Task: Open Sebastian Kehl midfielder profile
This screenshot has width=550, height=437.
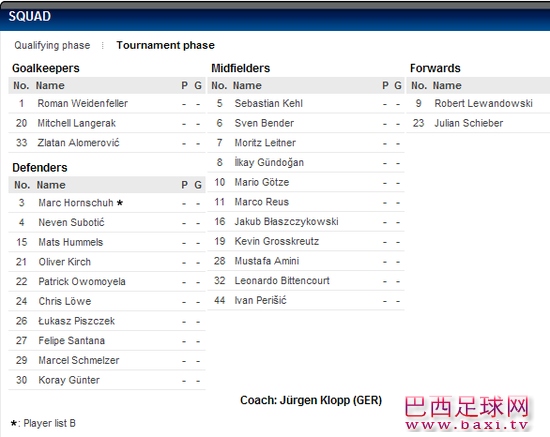Action: pyautogui.click(x=268, y=103)
